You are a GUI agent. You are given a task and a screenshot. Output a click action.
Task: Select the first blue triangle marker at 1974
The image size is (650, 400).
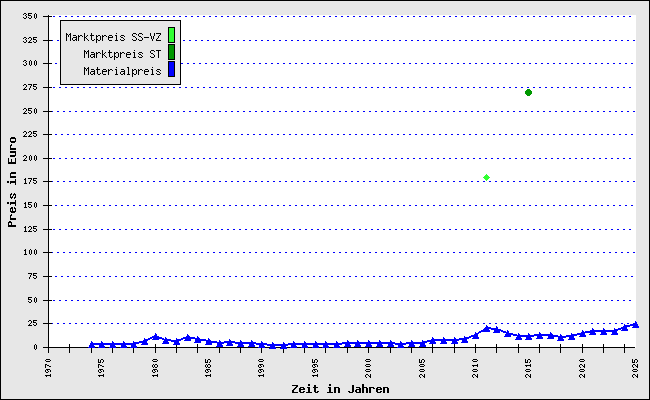(x=92, y=344)
